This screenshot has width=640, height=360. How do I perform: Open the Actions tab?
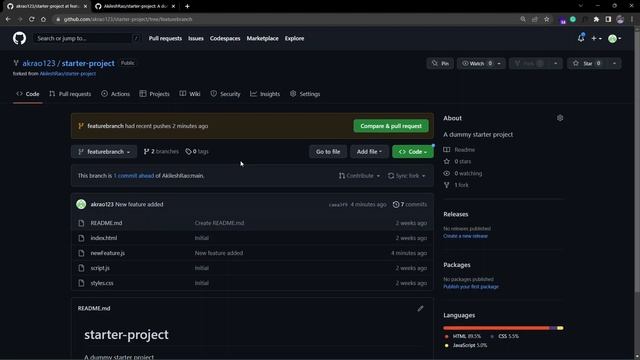click(116, 94)
